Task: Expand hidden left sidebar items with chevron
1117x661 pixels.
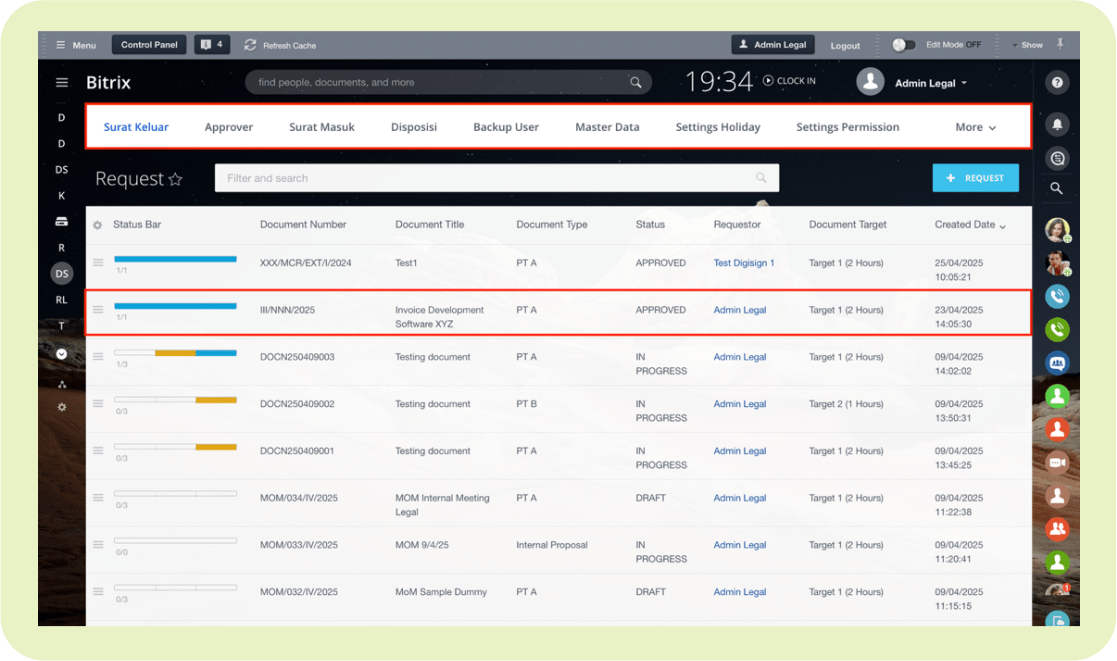Action: (61, 354)
